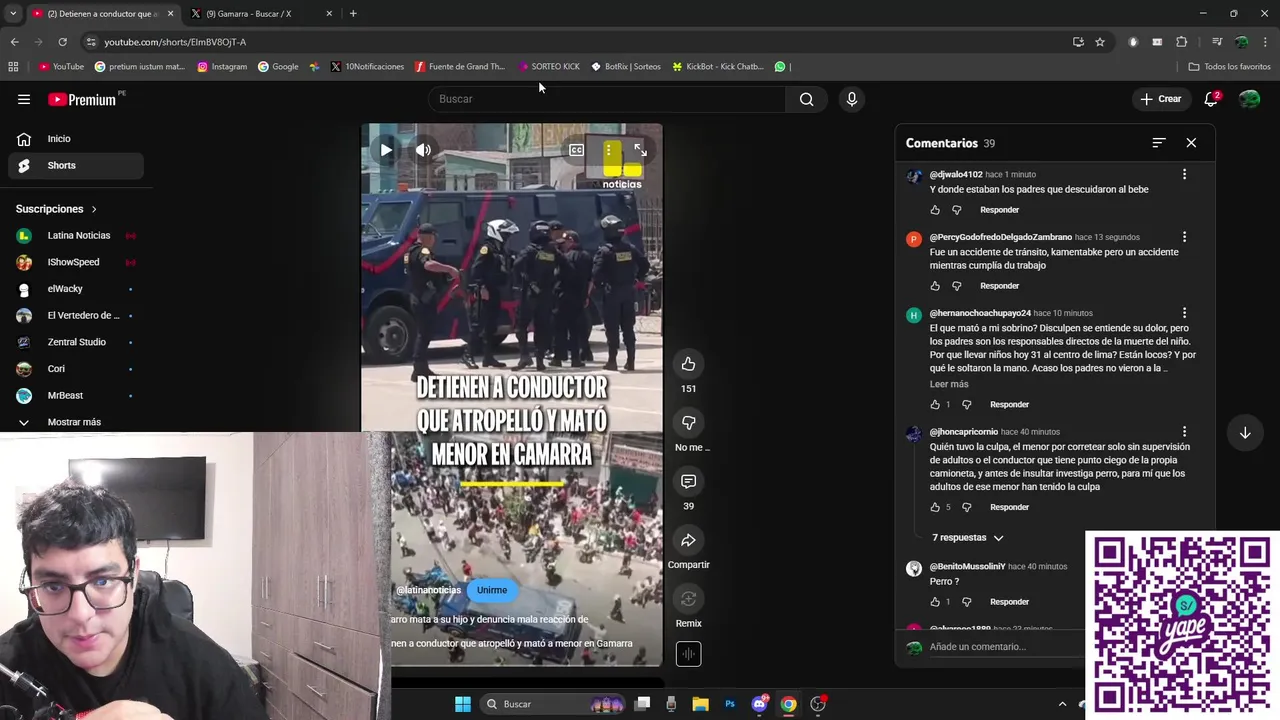The height and width of the screenshot is (720, 1280).
Task: Open the YouTube hamburger guide menu
Action: click(x=24, y=99)
